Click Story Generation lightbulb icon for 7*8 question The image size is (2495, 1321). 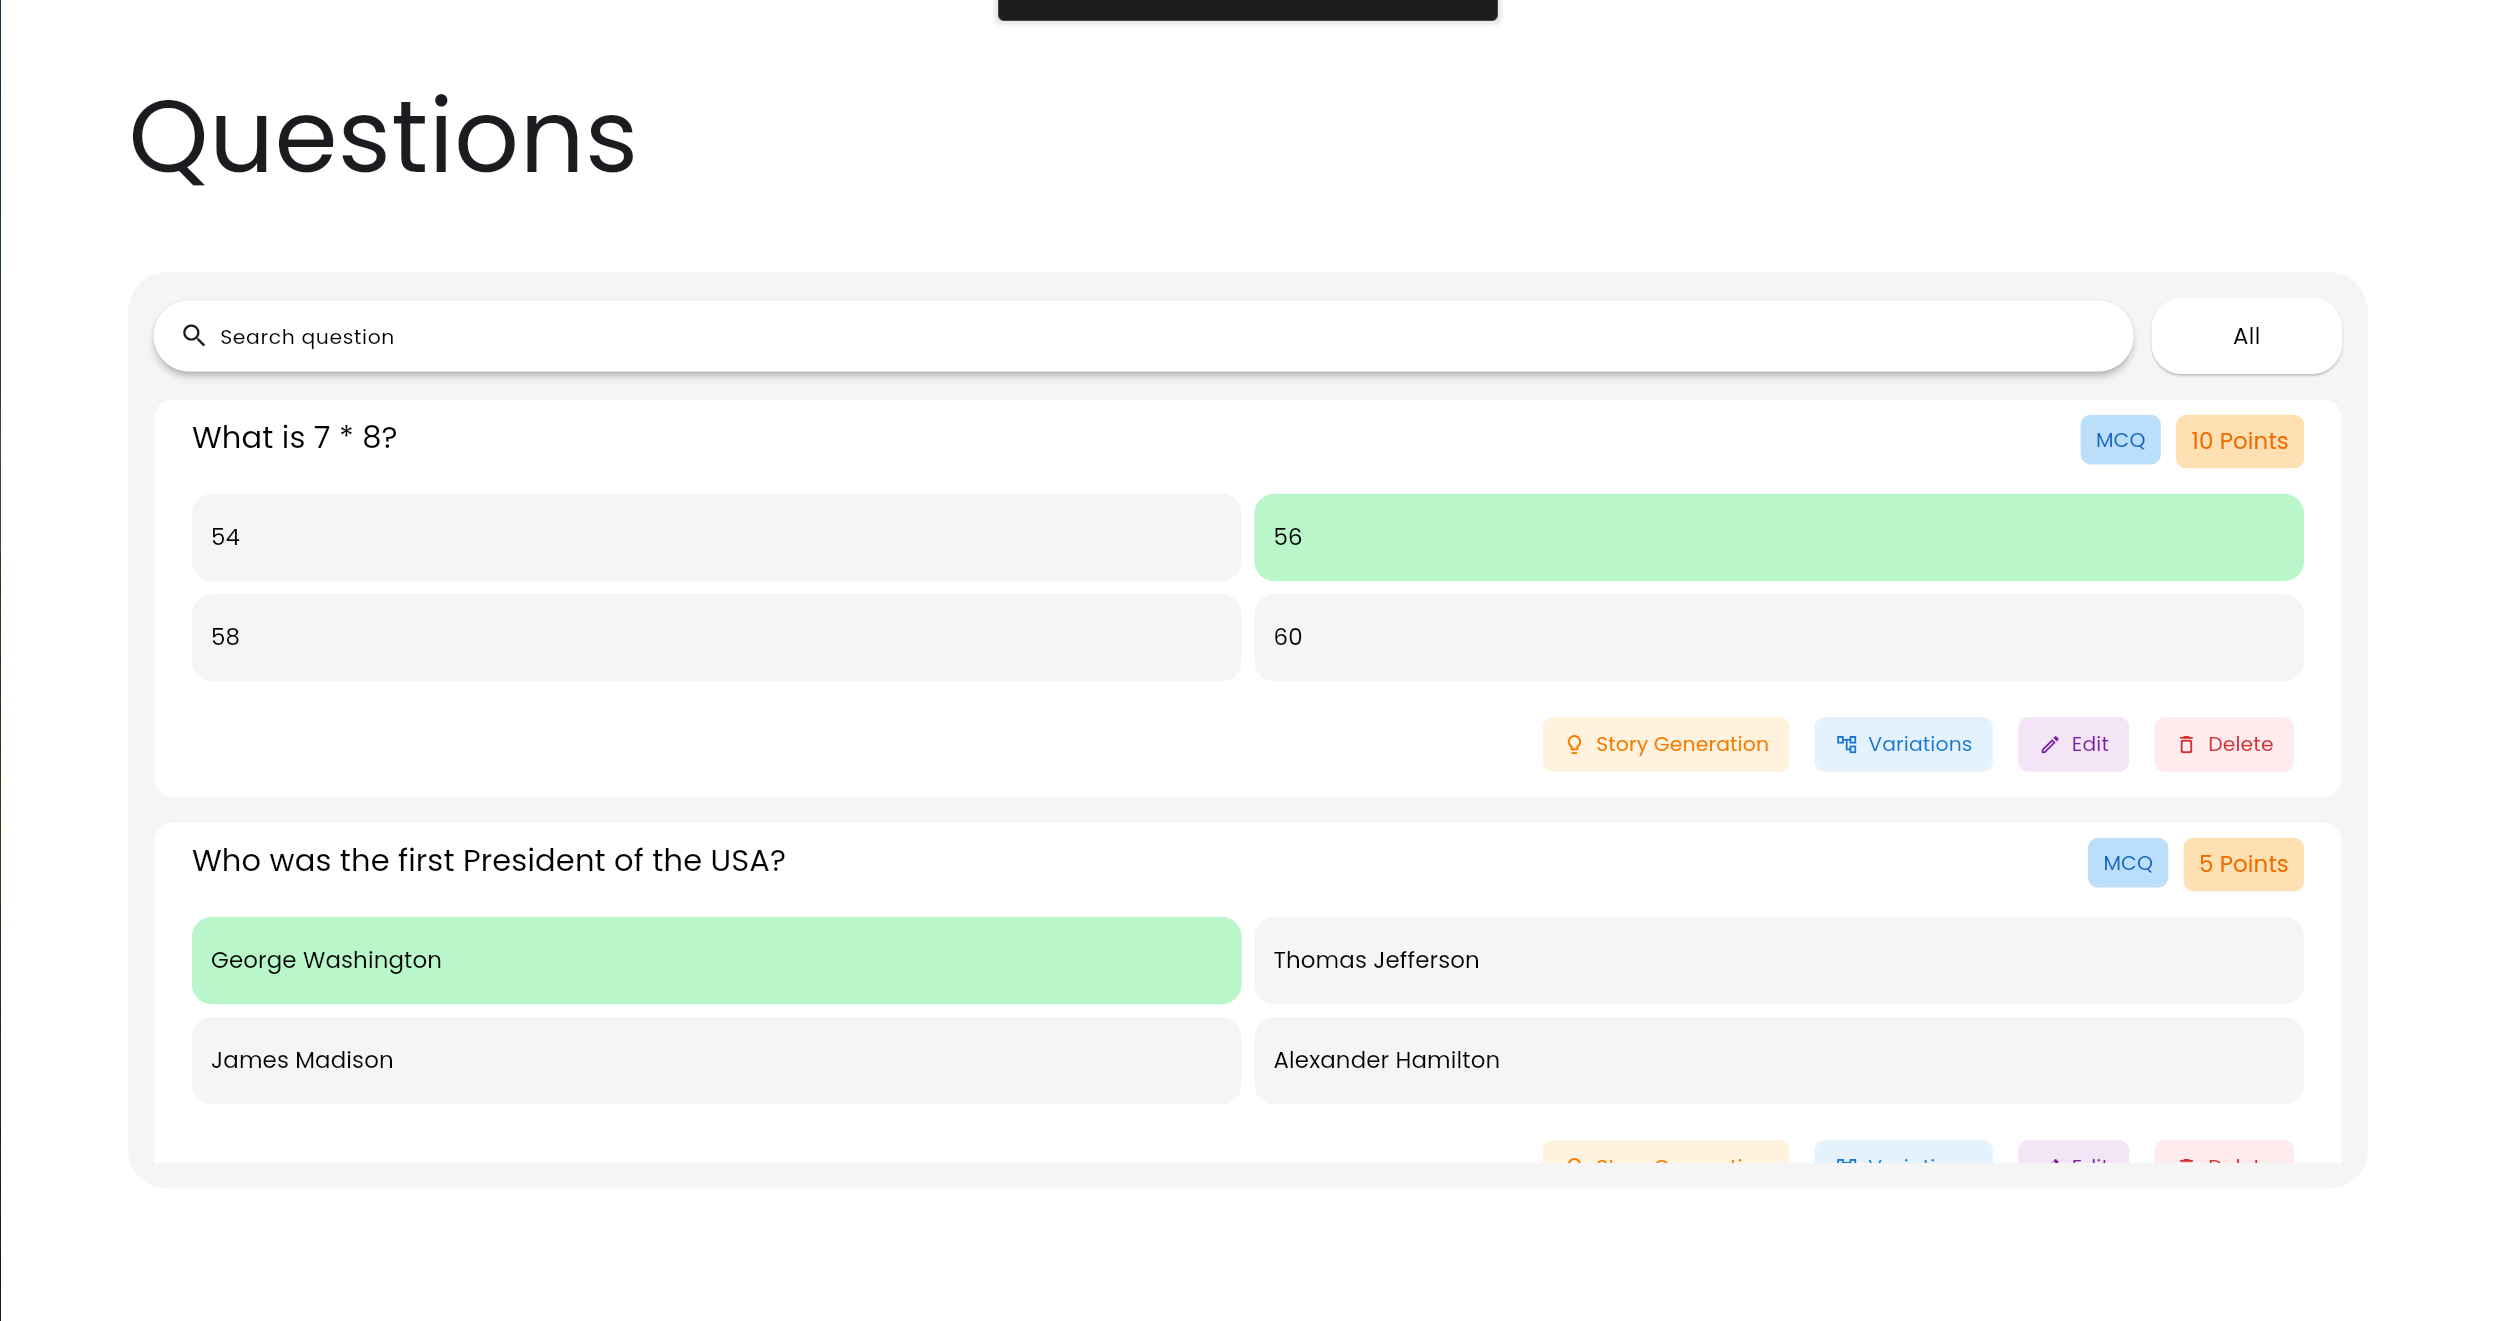pyautogui.click(x=1574, y=744)
